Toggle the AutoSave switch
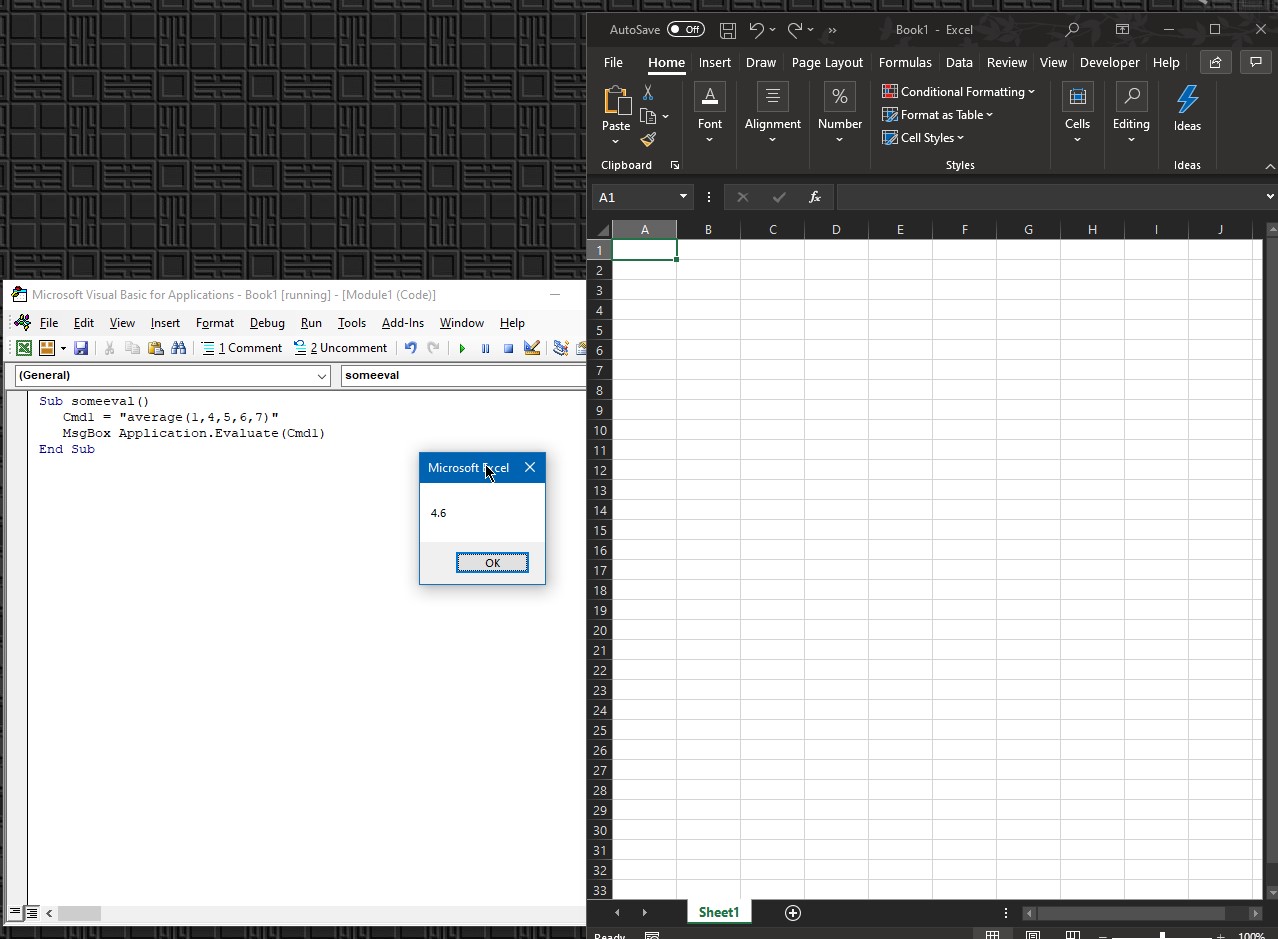 (x=685, y=30)
